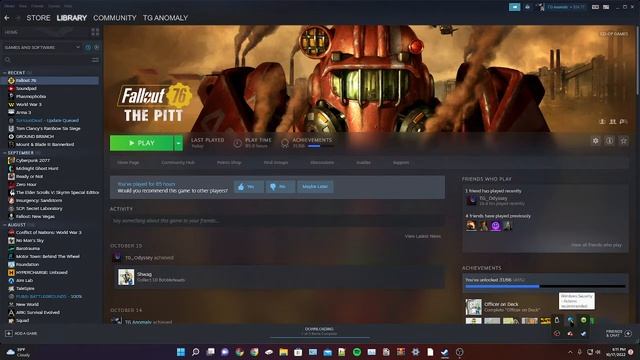This screenshot has width=640, height=360.
Task: Open the Community tab
Action: point(115,18)
